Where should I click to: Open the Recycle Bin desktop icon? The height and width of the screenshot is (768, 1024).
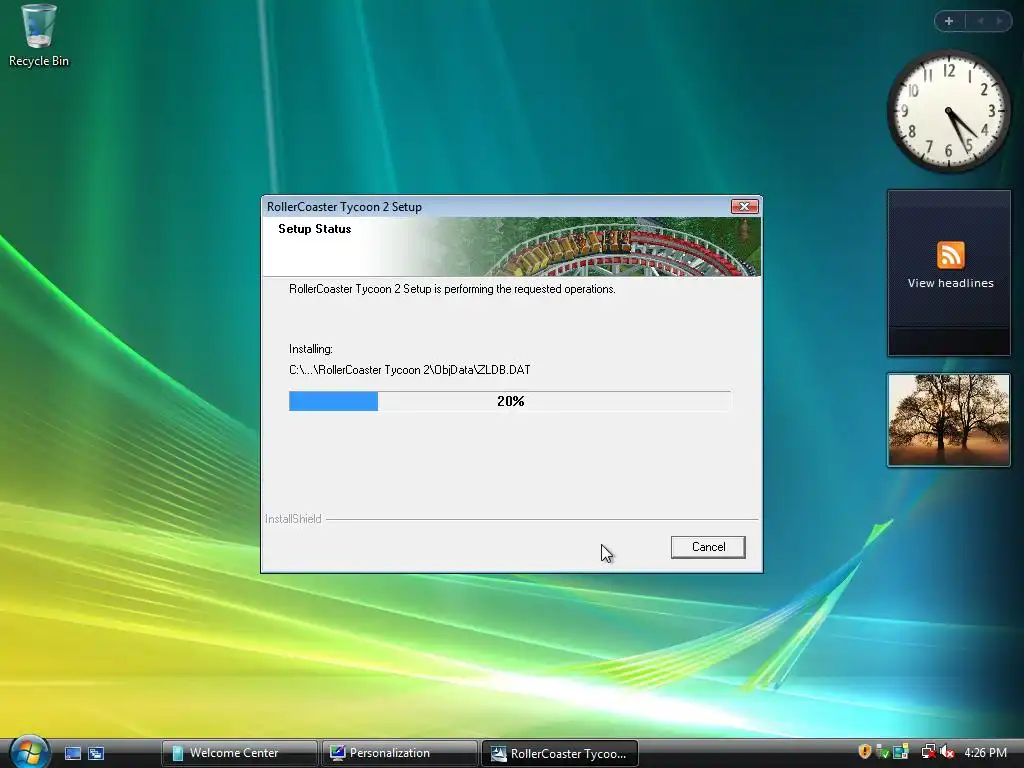point(39,36)
